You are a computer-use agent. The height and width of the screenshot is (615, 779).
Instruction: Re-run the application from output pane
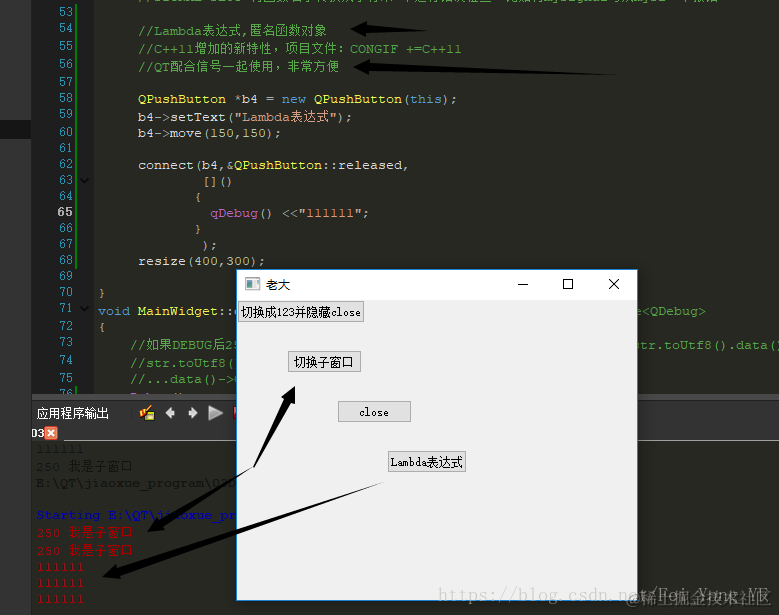[x=215, y=413]
